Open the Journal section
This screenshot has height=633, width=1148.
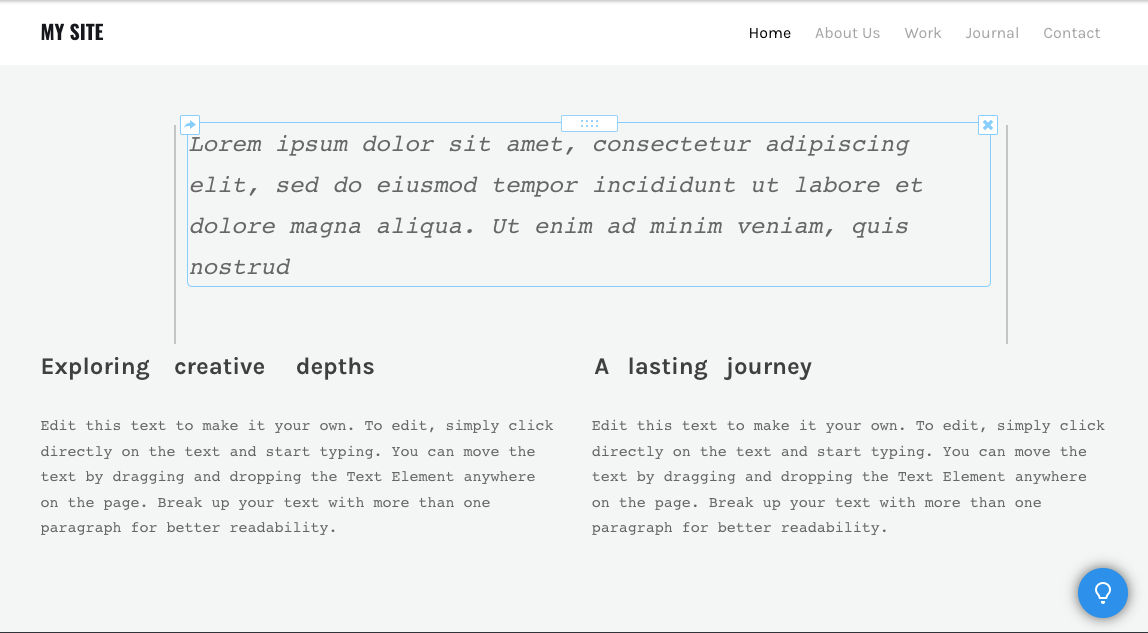pyautogui.click(x=992, y=33)
